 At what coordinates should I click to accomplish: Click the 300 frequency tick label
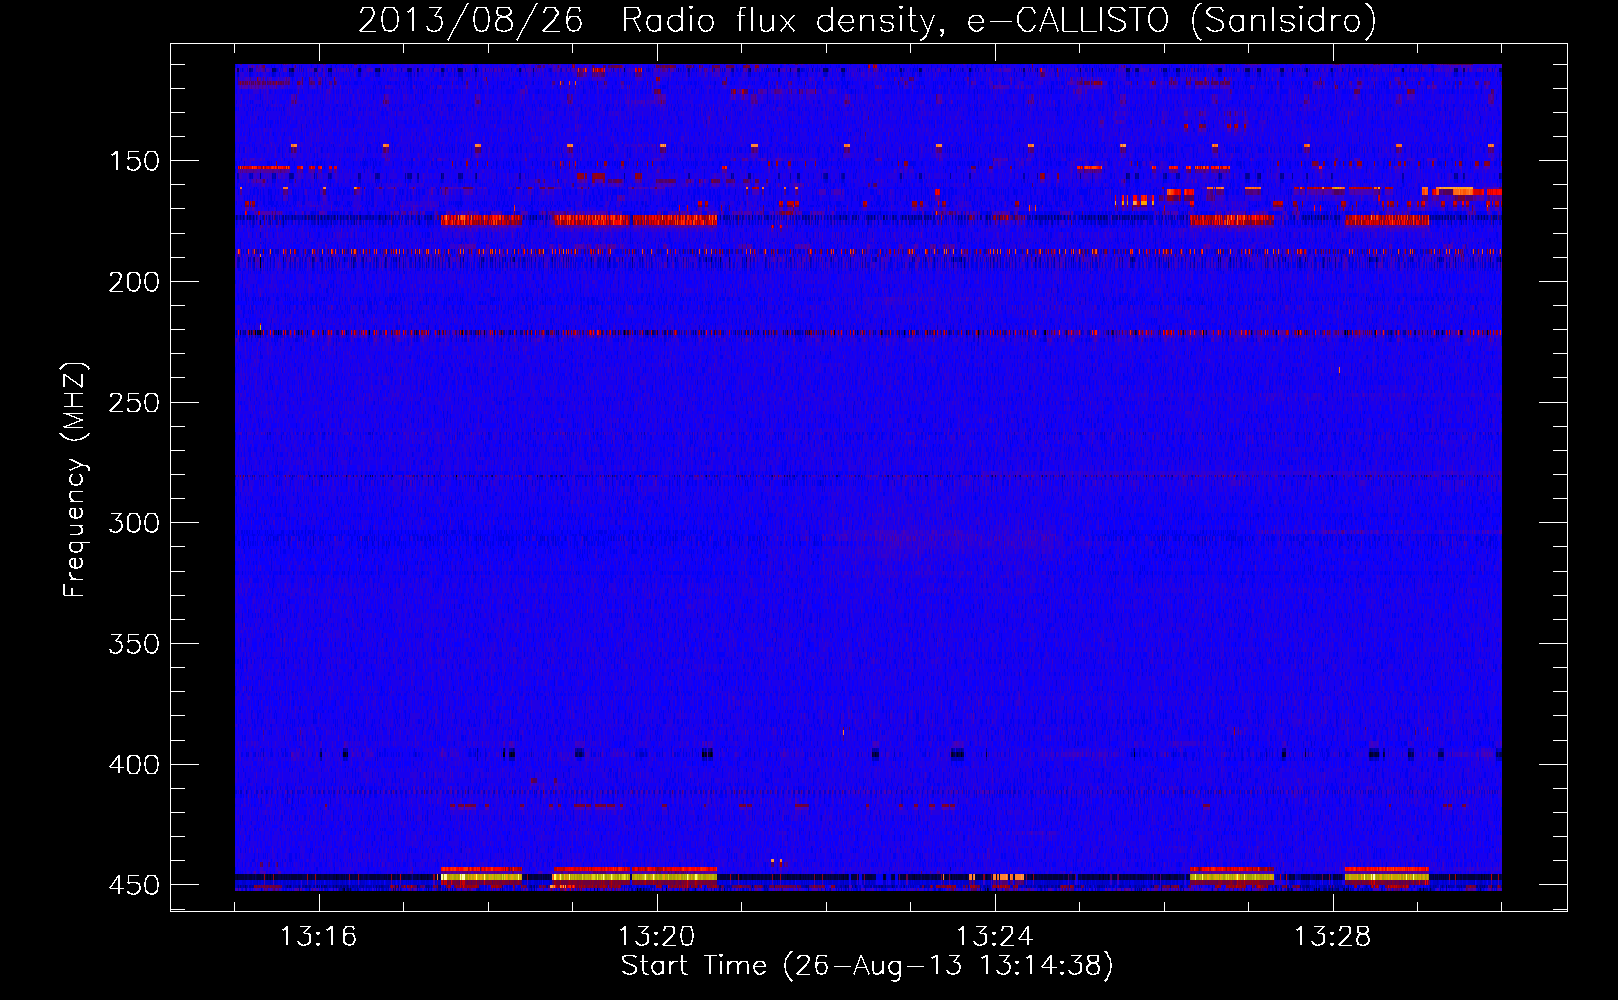(134, 523)
